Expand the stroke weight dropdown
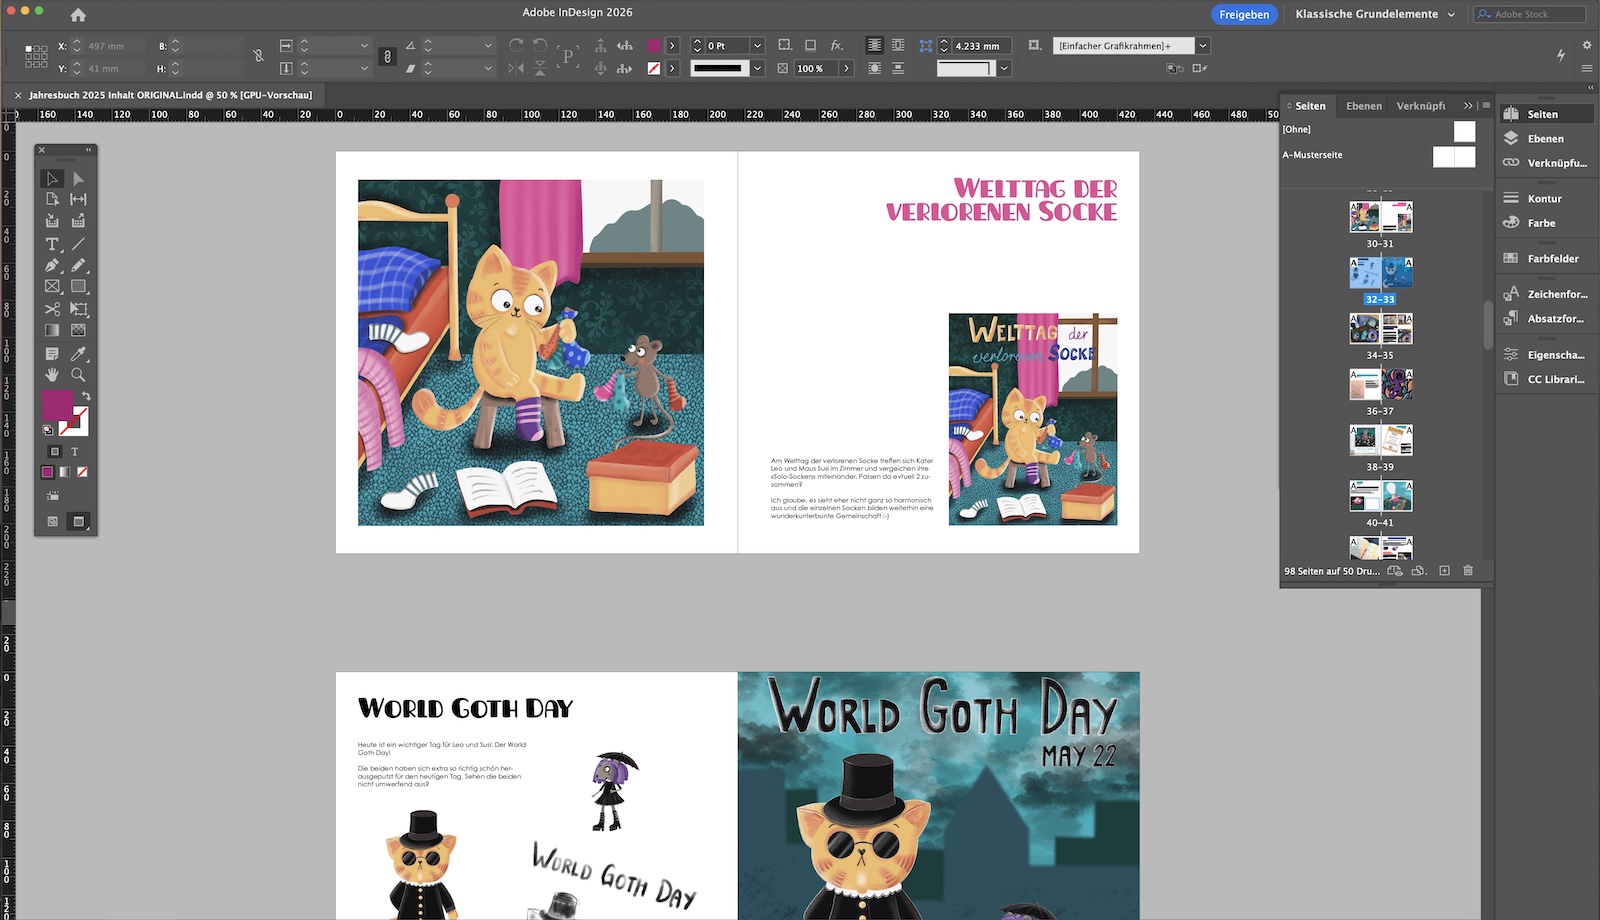Image resolution: width=1600 pixels, height=920 pixels. point(757,46)
